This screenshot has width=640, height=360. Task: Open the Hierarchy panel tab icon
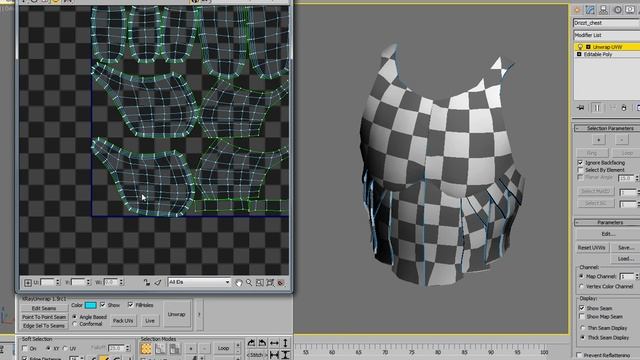(604, 10)
